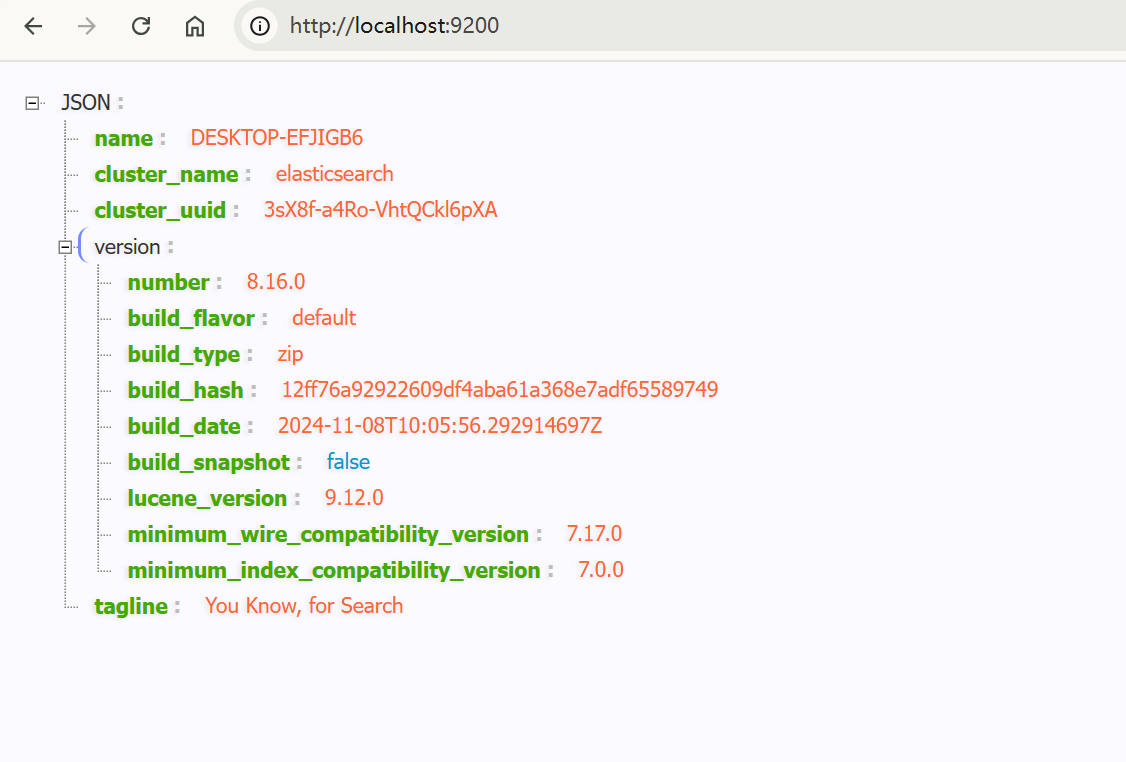Image resolution: width=1126 pixels, height=762 pixels.
Task: Click the build date value 2024-11-08T10:05:56
Action: pyautogui.click(x=439, y=425)
